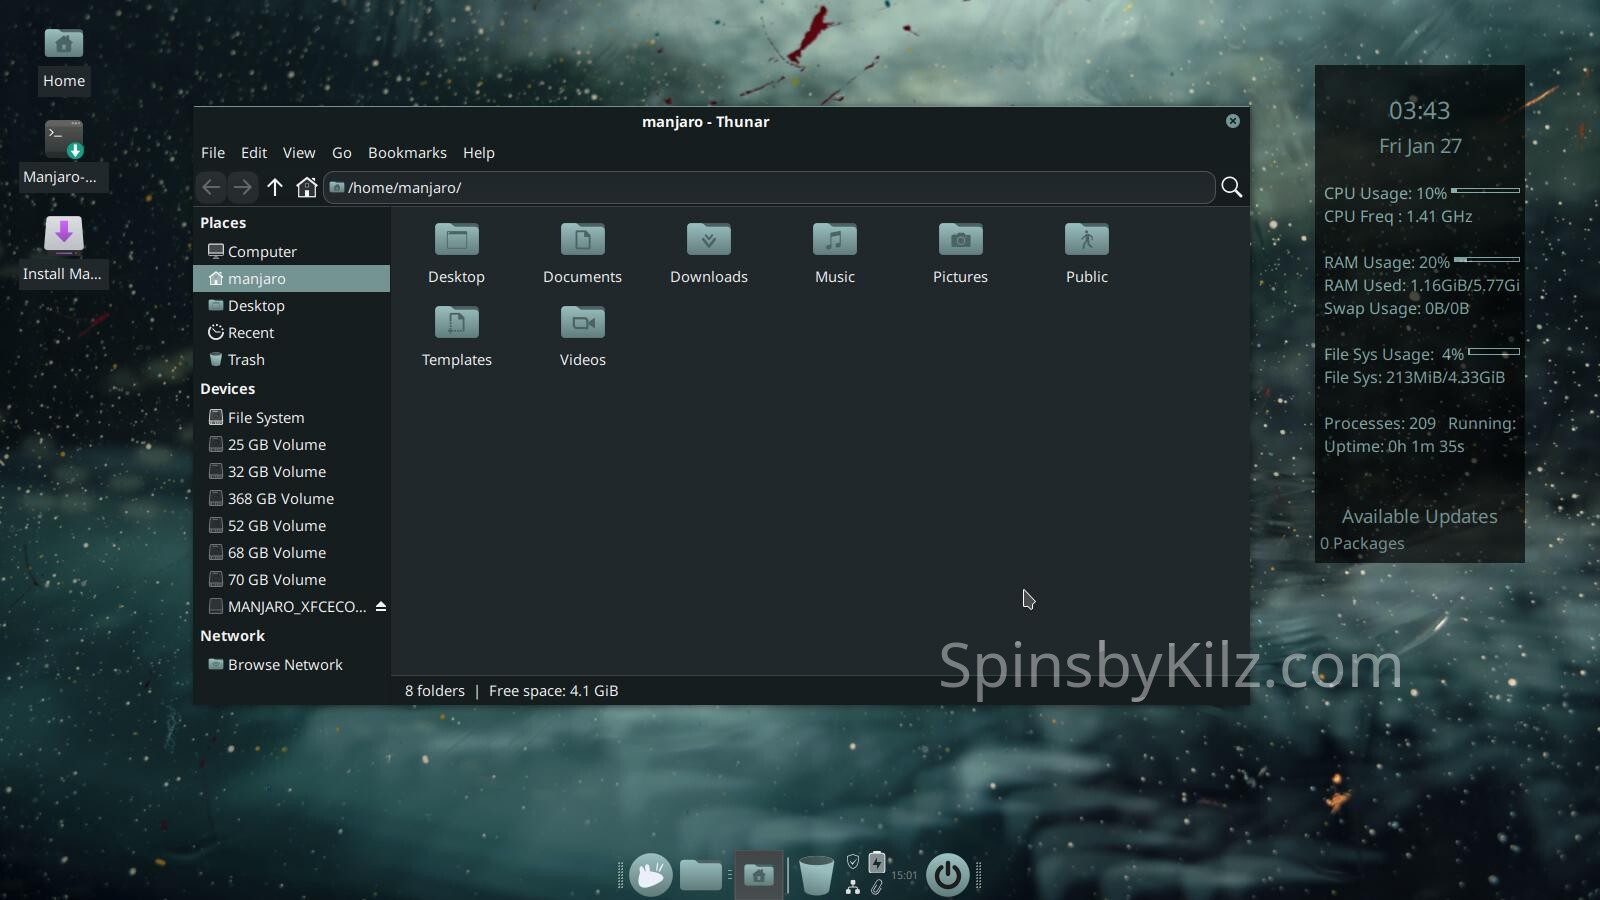Click the /home/manjaro/ location path field

pos(770,188)
